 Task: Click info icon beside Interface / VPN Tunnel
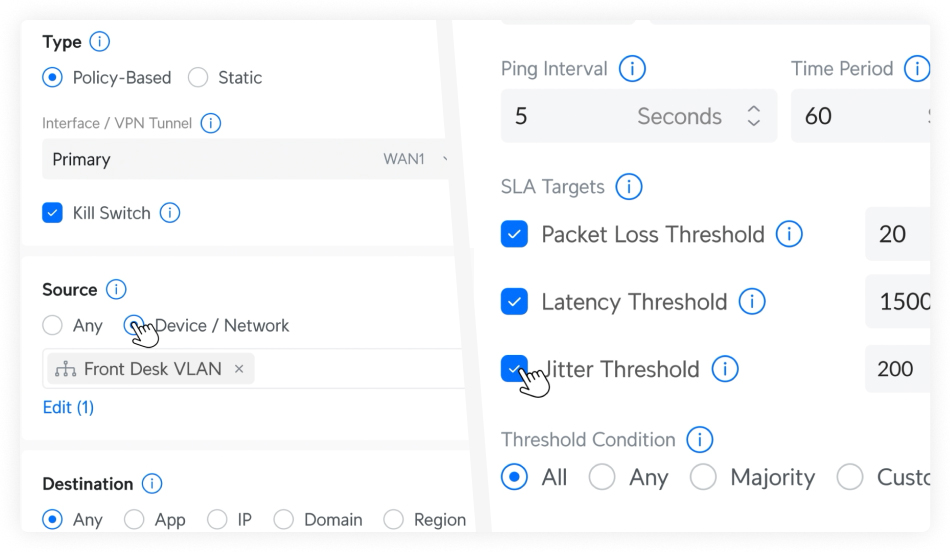pos(210,123)
